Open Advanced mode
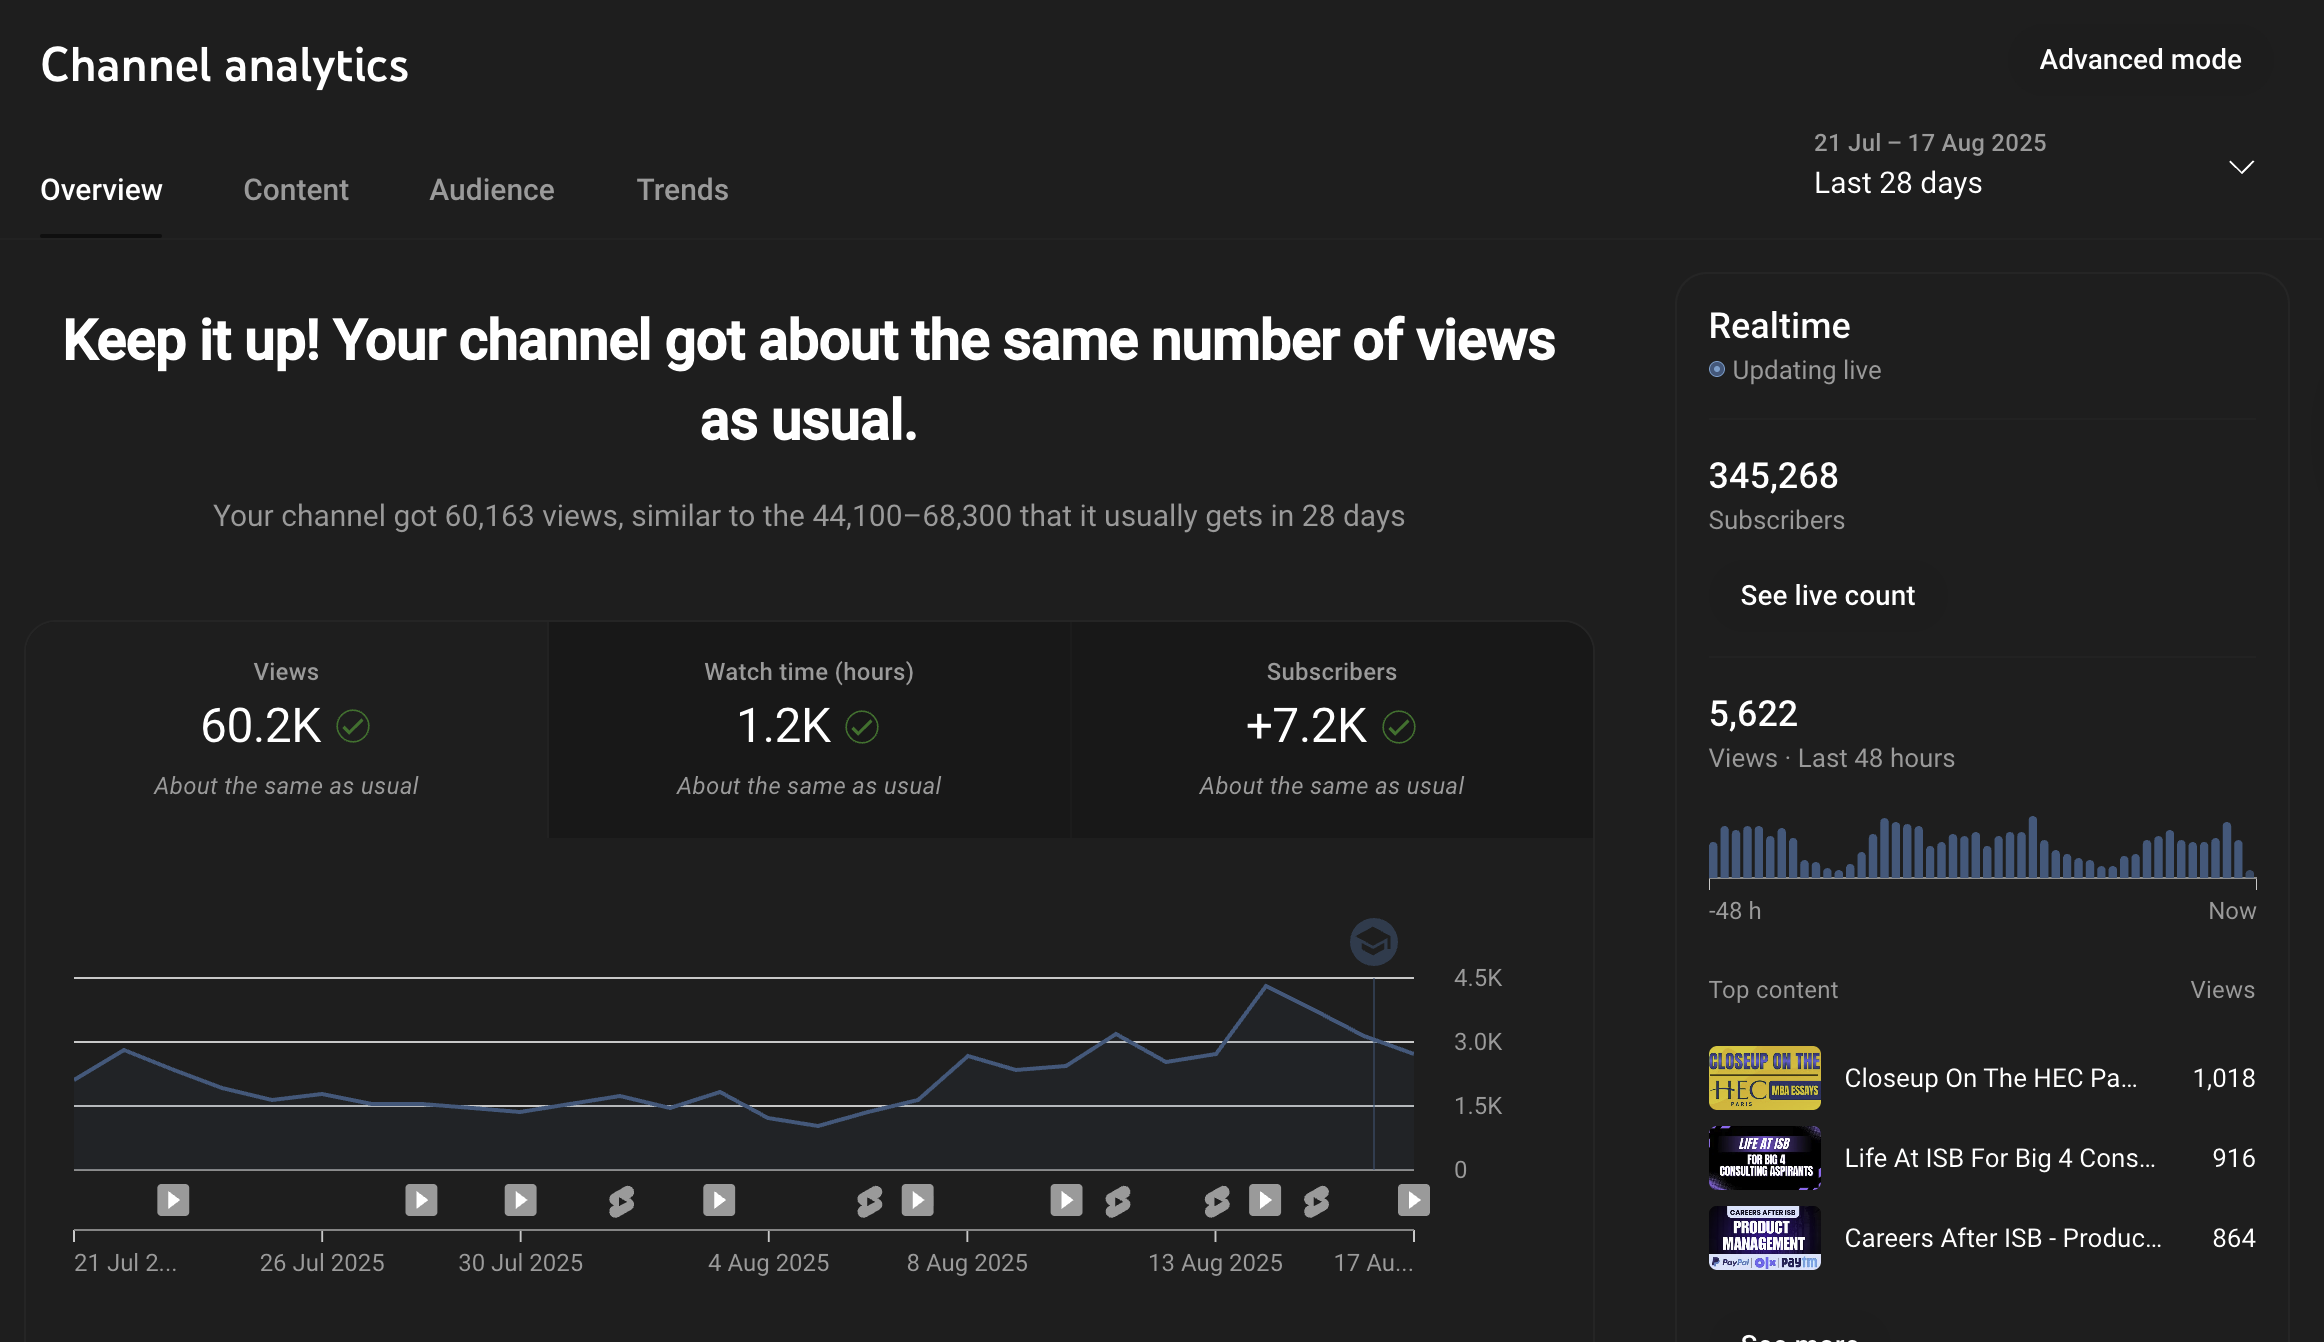Viewport: 2324px width, 1342px height. [2140, 60]
